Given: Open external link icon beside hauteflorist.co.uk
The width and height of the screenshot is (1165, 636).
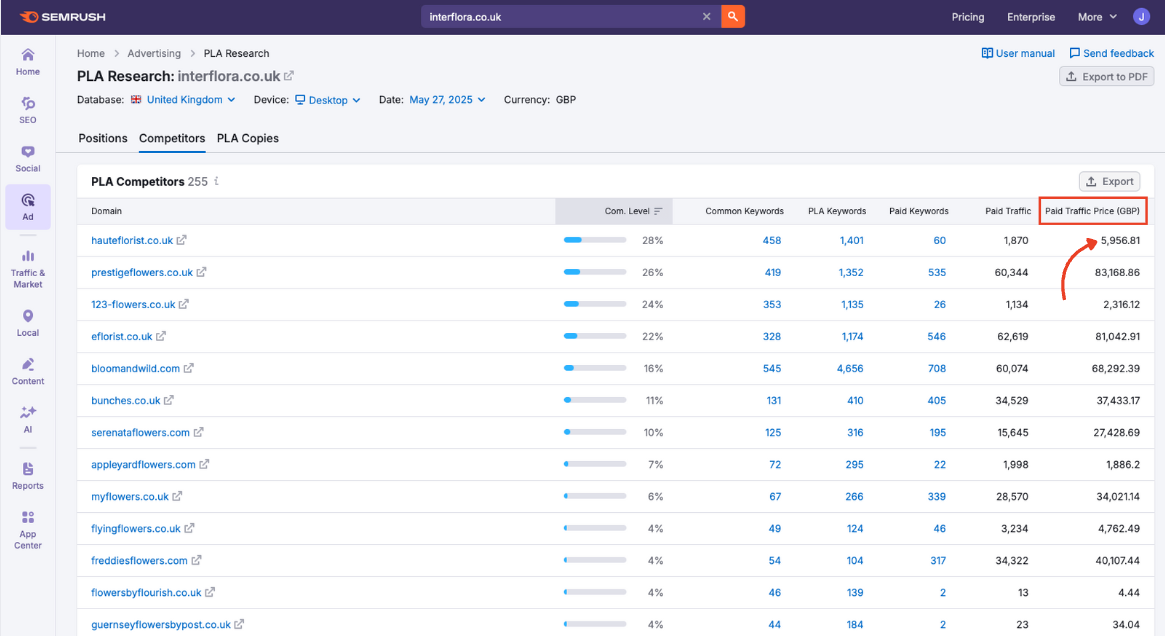Looking at the screenshot, I should 182,241.
